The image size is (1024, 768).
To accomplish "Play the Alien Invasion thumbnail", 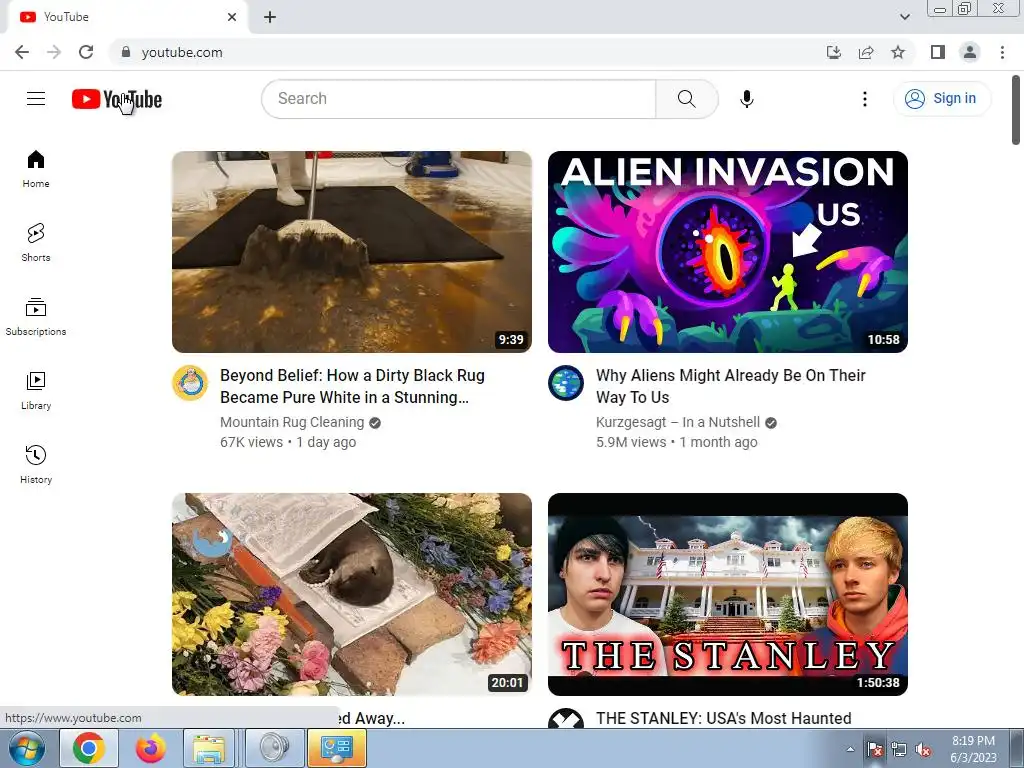I will click(x=728, y=252).
